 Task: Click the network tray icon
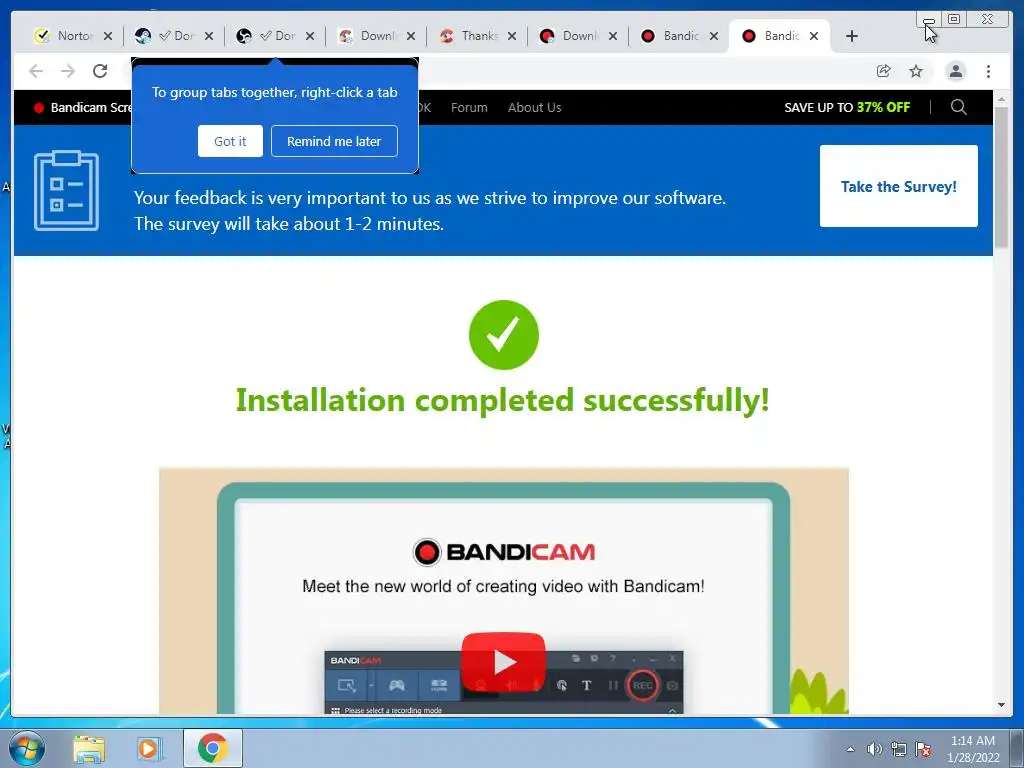(x=899, y=749)
